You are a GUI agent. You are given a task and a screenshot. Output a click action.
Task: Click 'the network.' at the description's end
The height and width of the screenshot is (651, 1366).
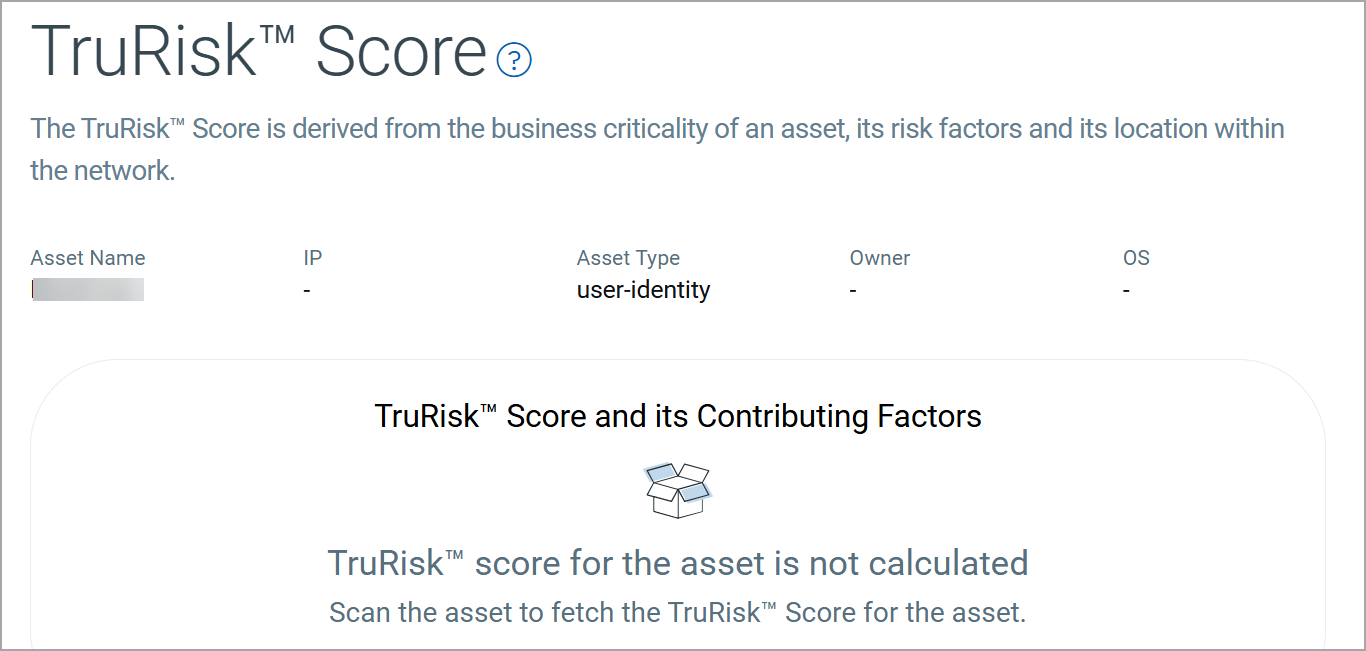click(103, 170)
